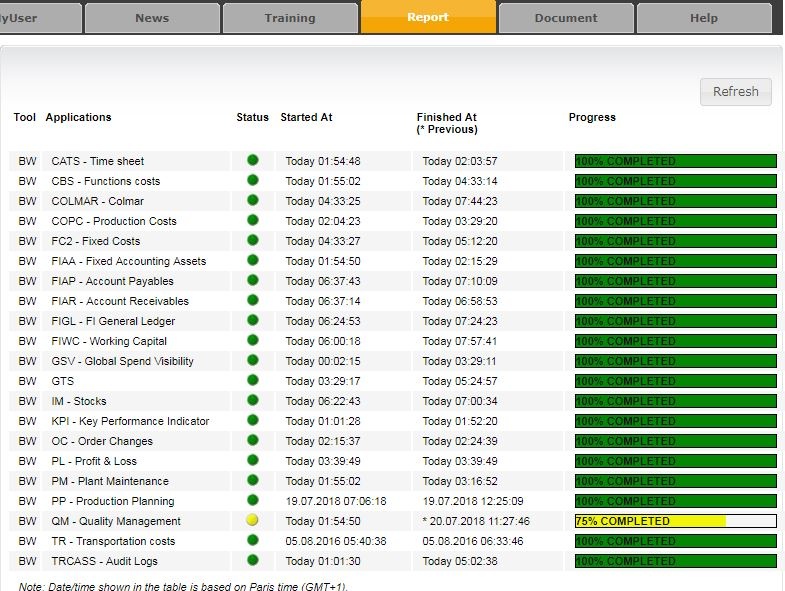Click green status dot for COLMAR - Colmar
785x591 pixels.
pos(252,200)
